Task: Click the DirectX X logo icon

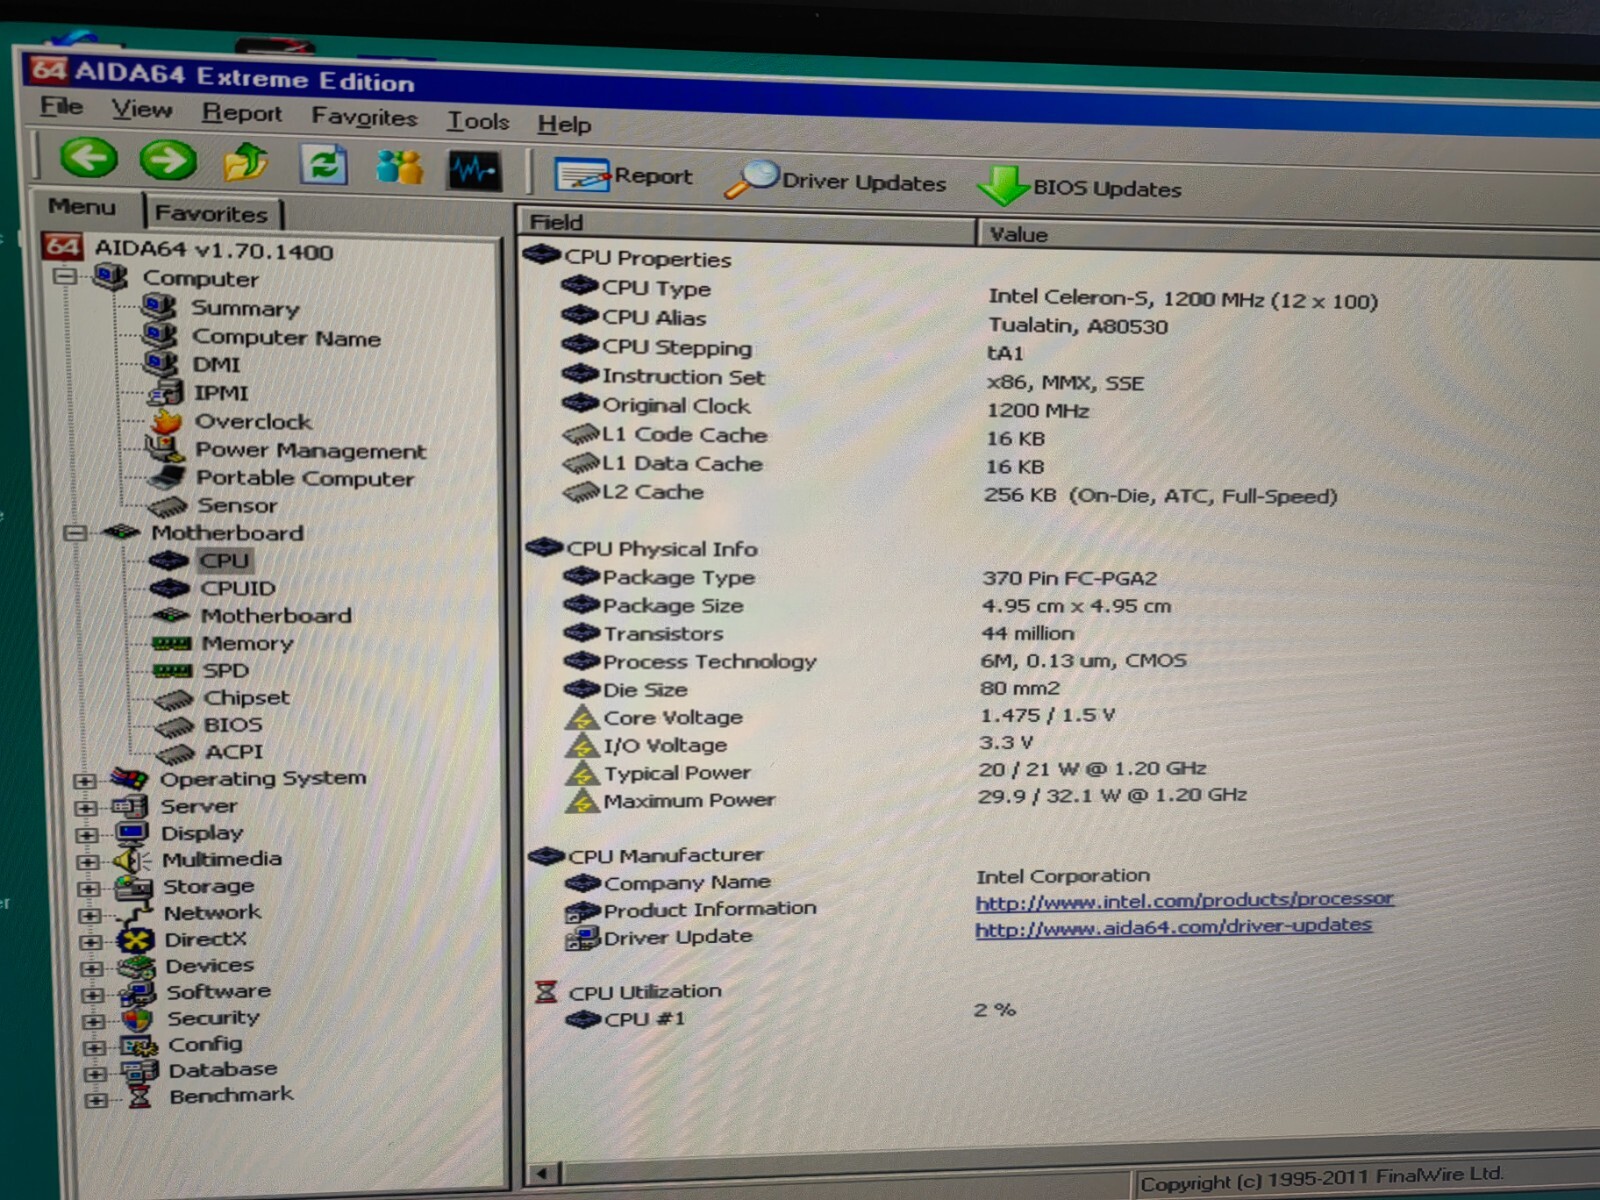Action: tap(135, 940)
